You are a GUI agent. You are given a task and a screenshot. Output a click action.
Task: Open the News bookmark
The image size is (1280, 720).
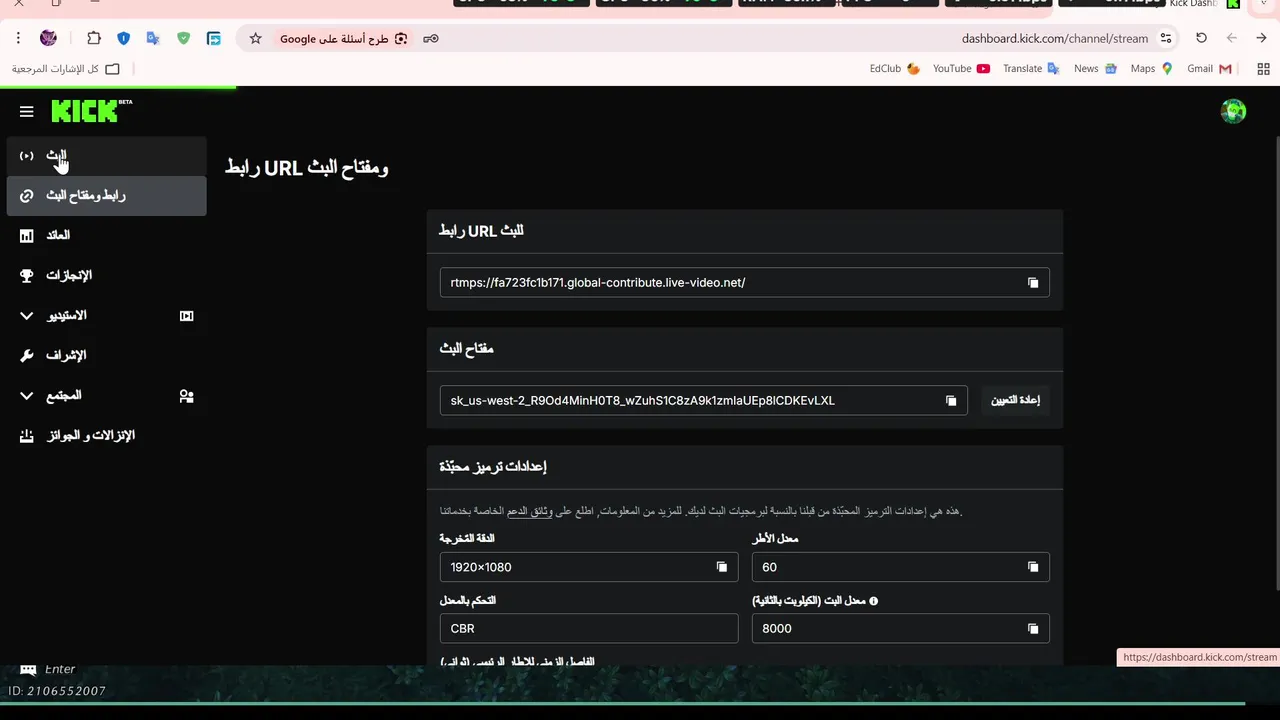coord(1095,68)
